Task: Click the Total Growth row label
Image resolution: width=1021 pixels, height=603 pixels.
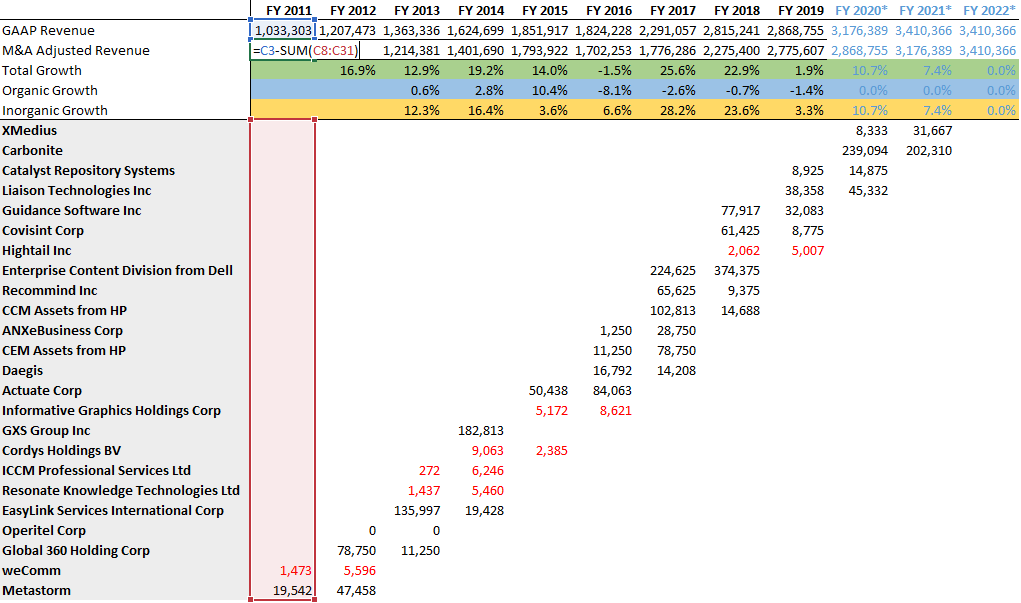Action: click(42, 70)
